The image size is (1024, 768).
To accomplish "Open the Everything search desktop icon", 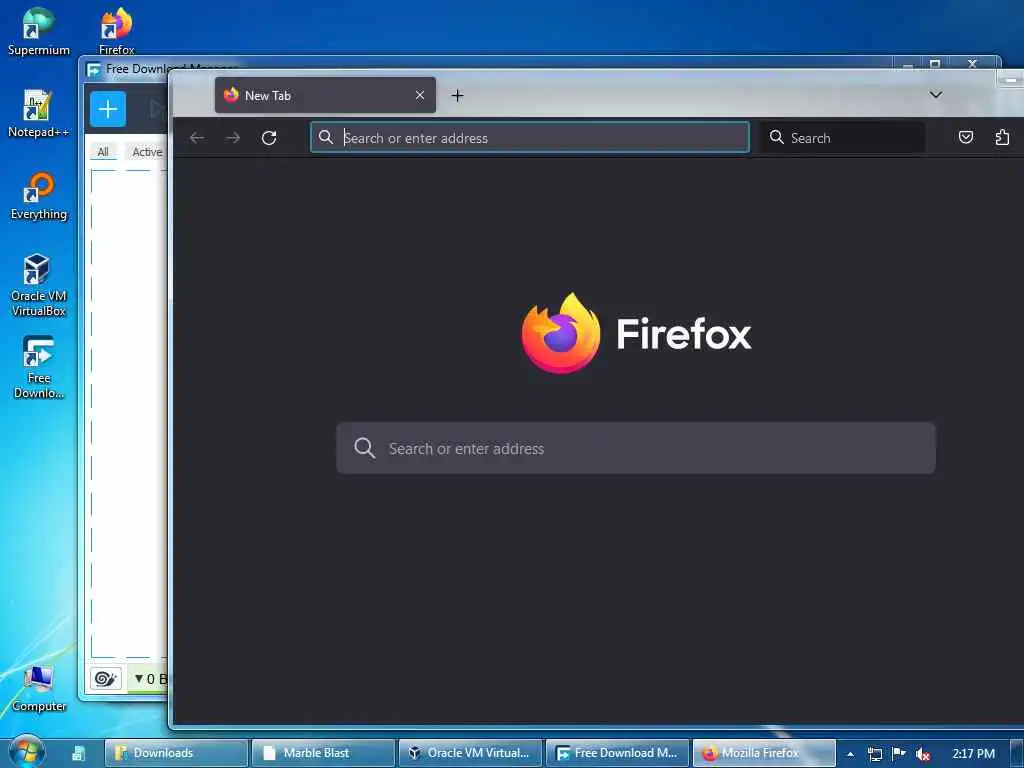I will [39, 195].
